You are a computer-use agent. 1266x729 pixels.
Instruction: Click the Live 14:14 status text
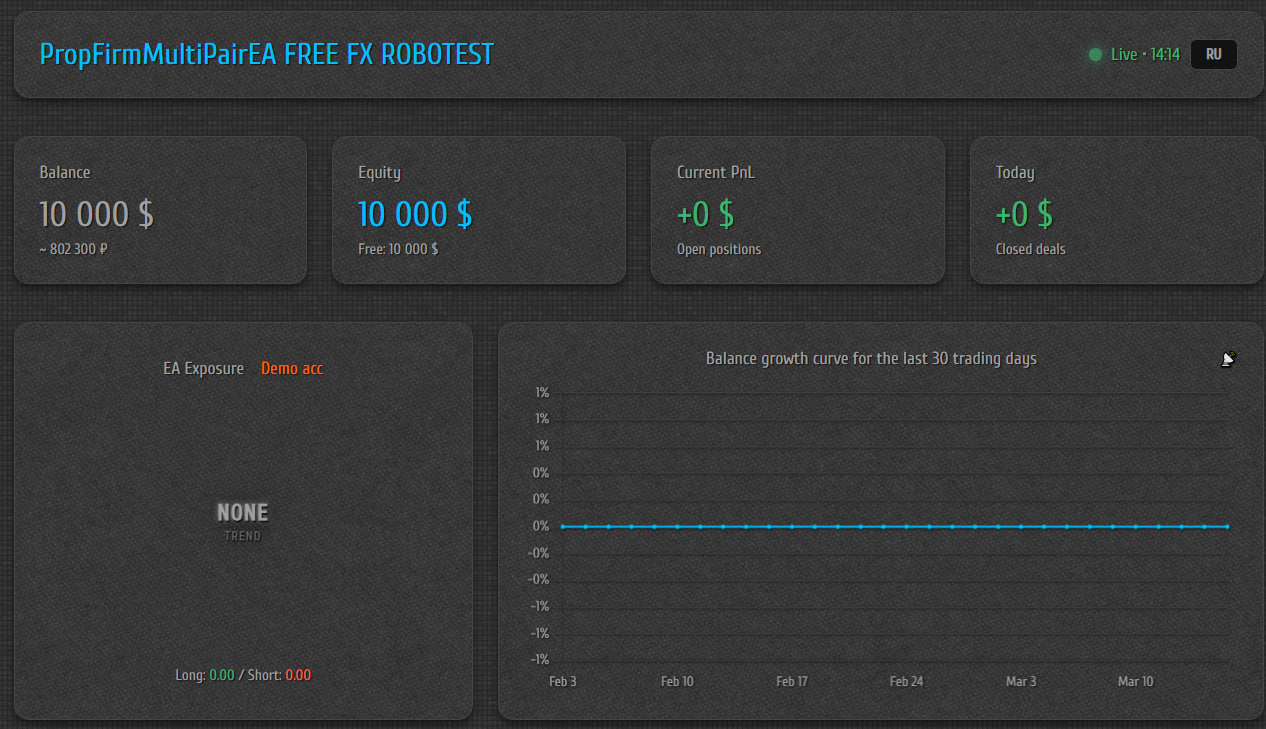point(1145,55)
